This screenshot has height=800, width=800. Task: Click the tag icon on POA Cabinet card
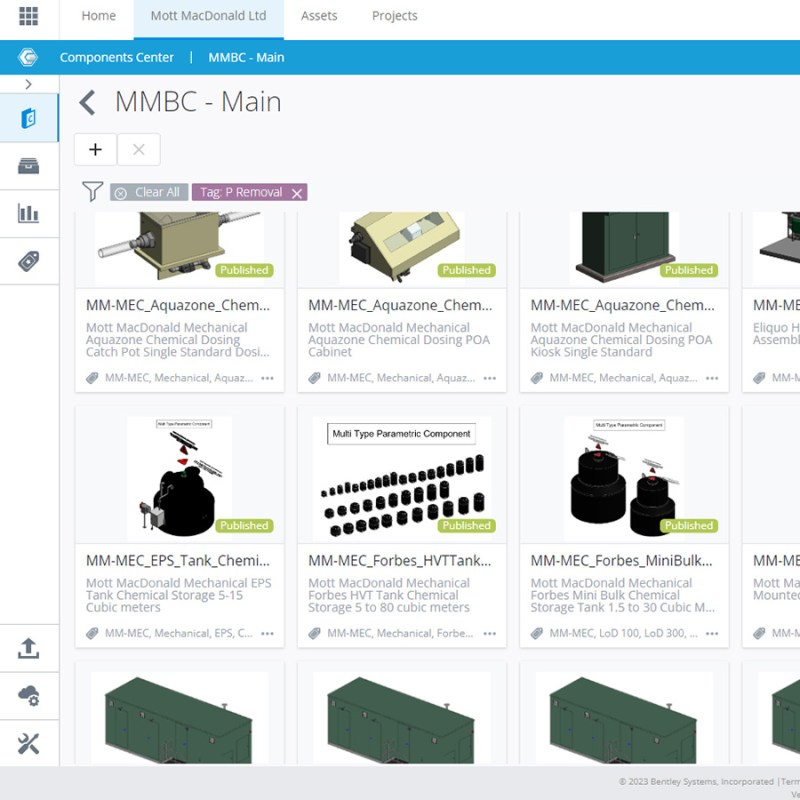pyautogui.click(x=315, y=378)
